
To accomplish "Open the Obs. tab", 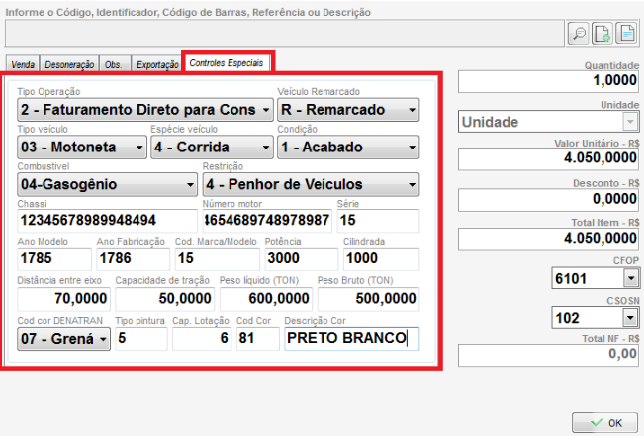I will click(x=114, y=63).
